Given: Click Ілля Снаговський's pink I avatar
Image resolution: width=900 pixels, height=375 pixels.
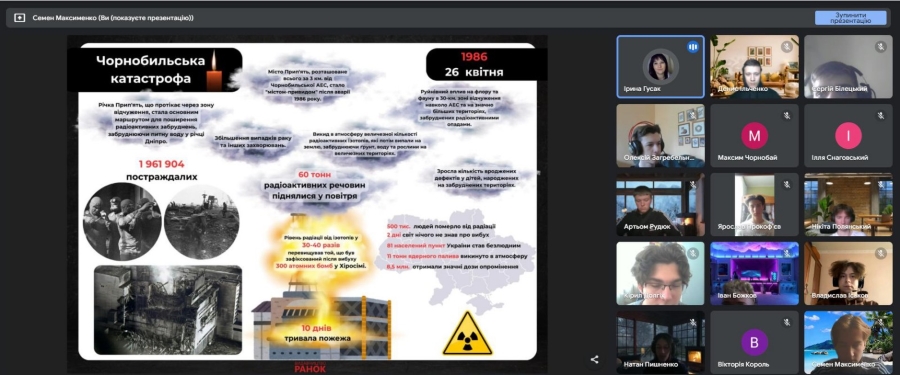Looking at the screenshot, I should [848, 136].
